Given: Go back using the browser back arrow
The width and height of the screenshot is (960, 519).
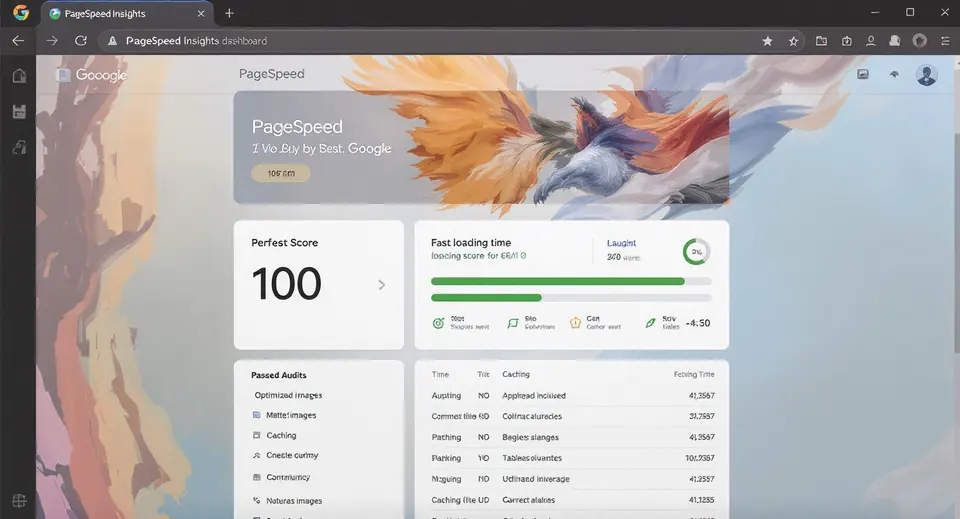Looking at the screenshot, I should click(x=18, y=40).
